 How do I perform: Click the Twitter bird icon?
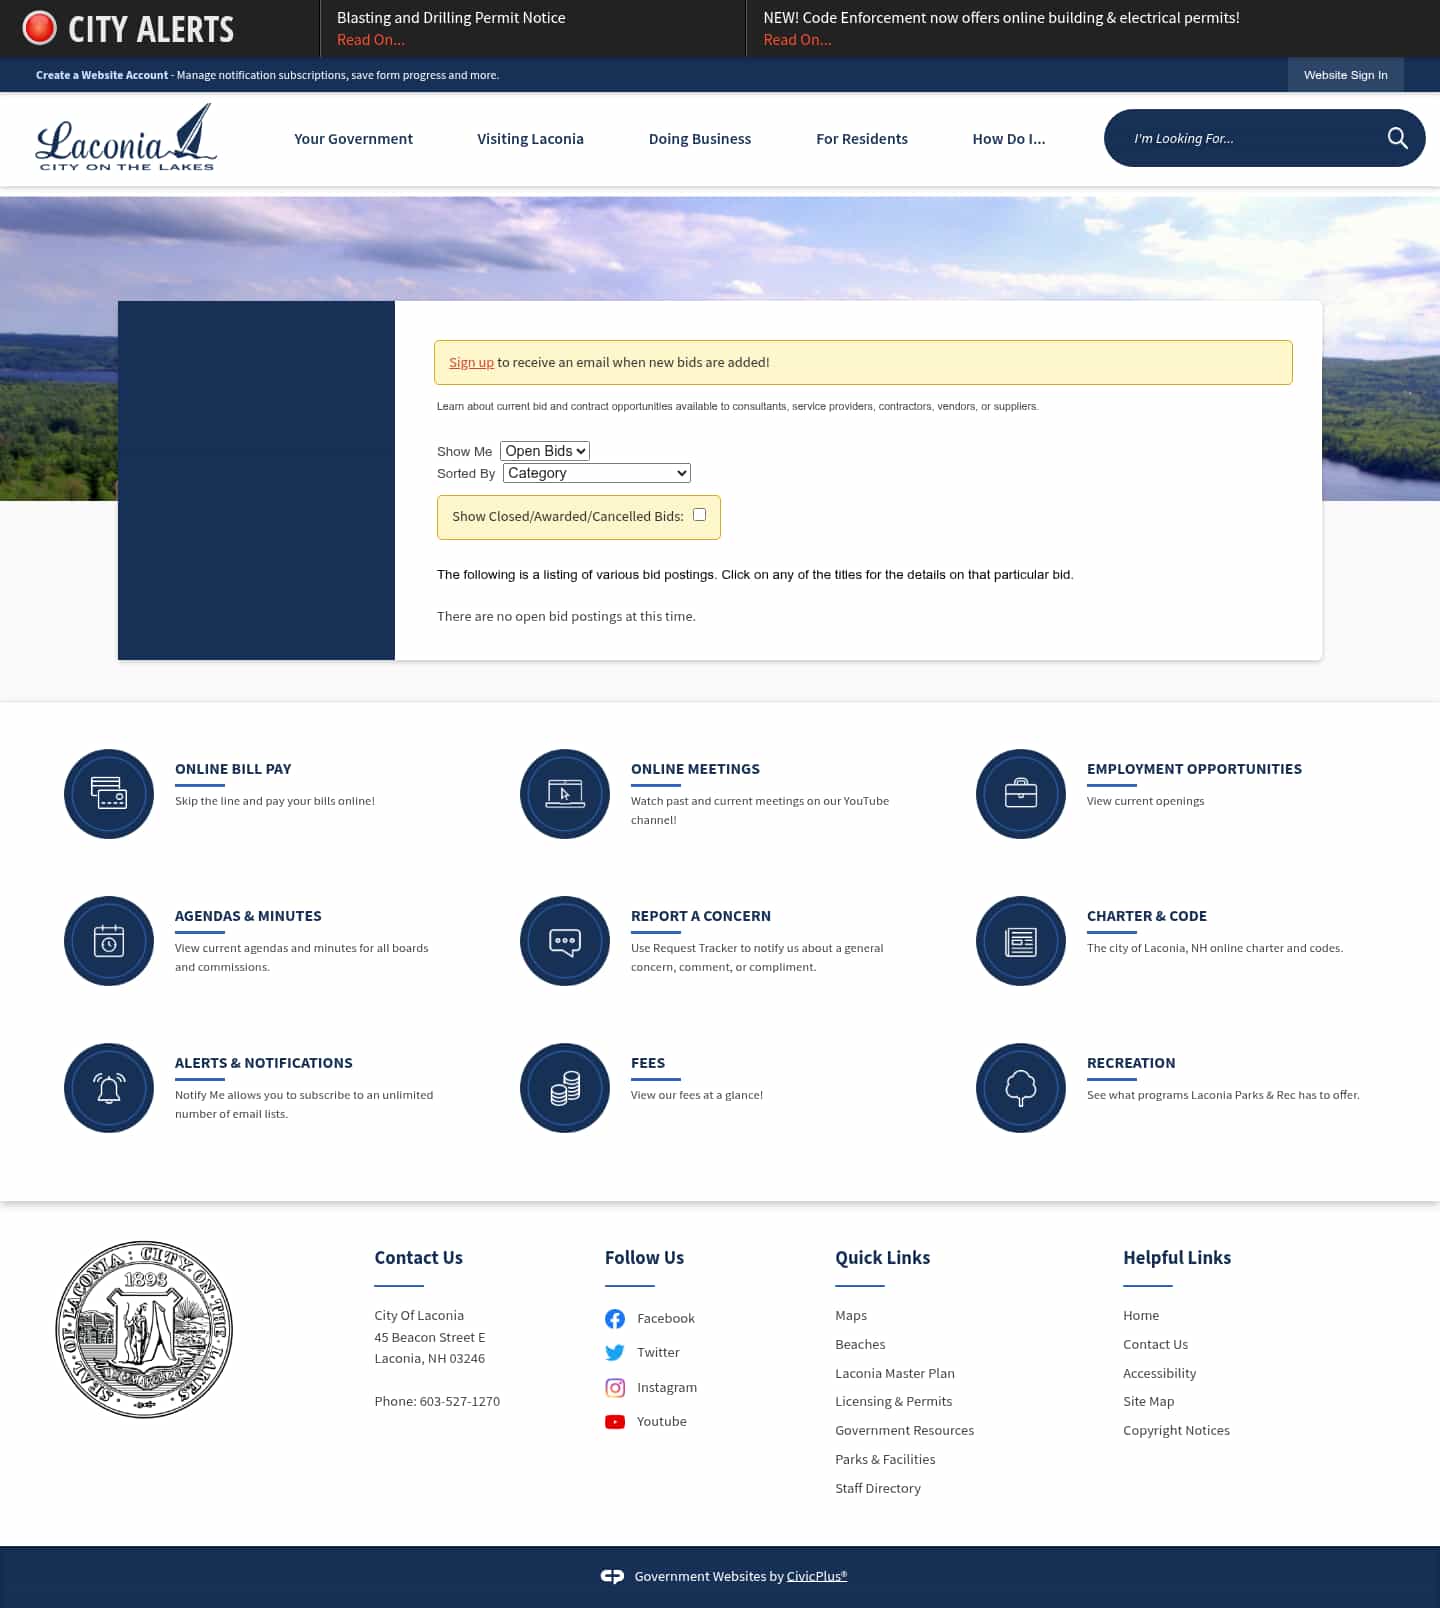615,1353
